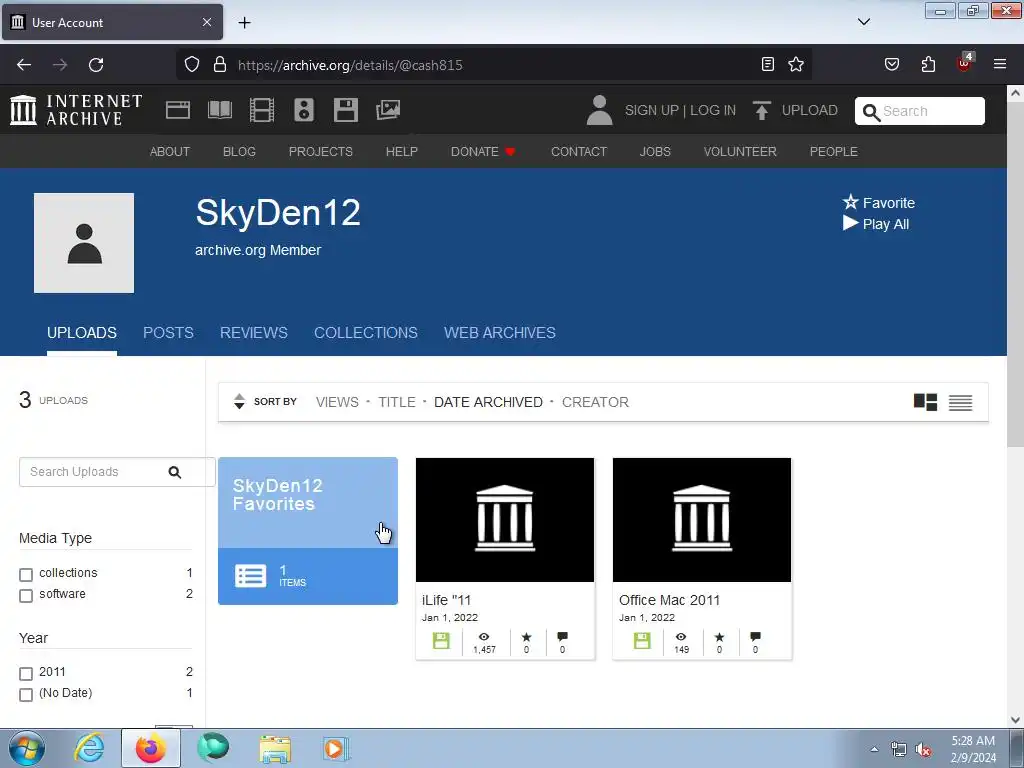Check the 2011 year filter

[x=26, y=673]
